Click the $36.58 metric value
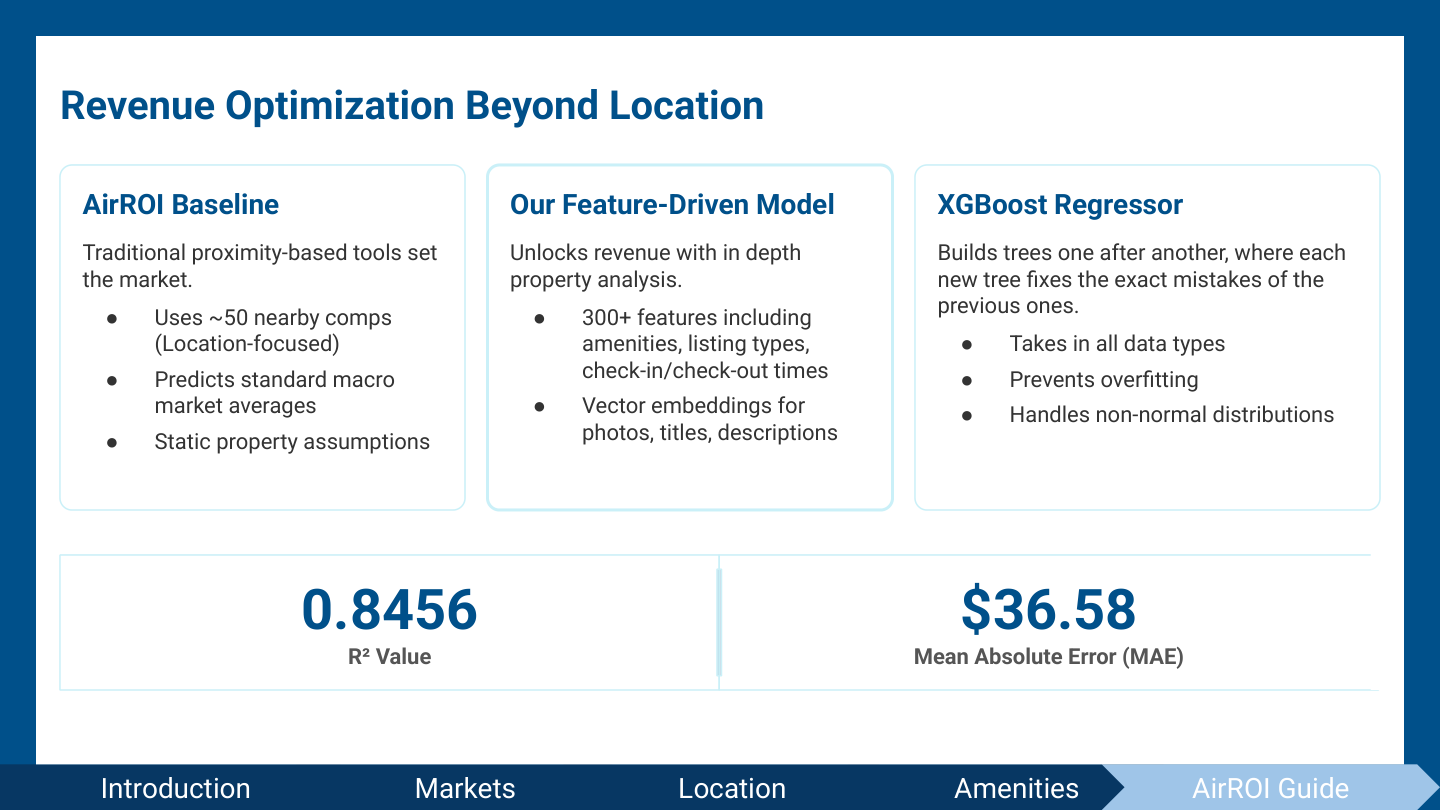The image size is (1440, 810). 1049,609
